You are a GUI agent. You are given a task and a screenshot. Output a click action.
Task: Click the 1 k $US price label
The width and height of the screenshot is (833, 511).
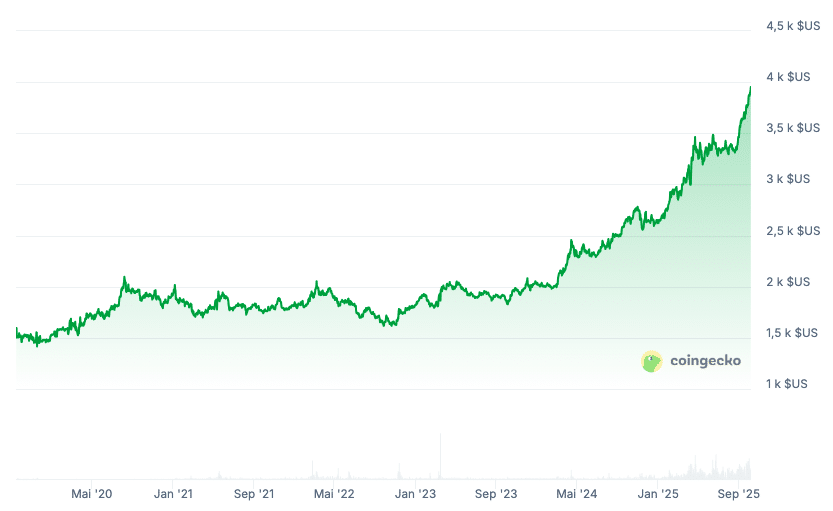pyautogui.click(x=787, y=384)
